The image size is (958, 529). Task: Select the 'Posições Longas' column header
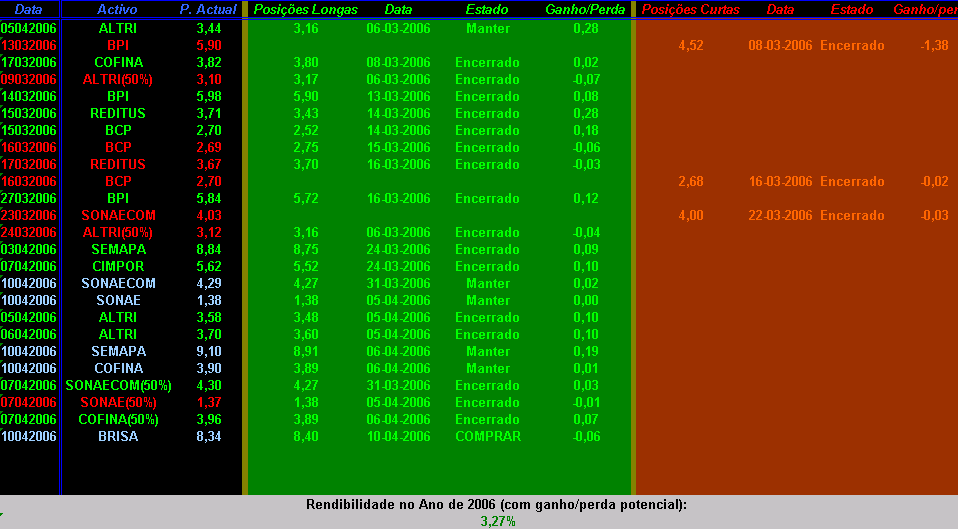[306, 9]
